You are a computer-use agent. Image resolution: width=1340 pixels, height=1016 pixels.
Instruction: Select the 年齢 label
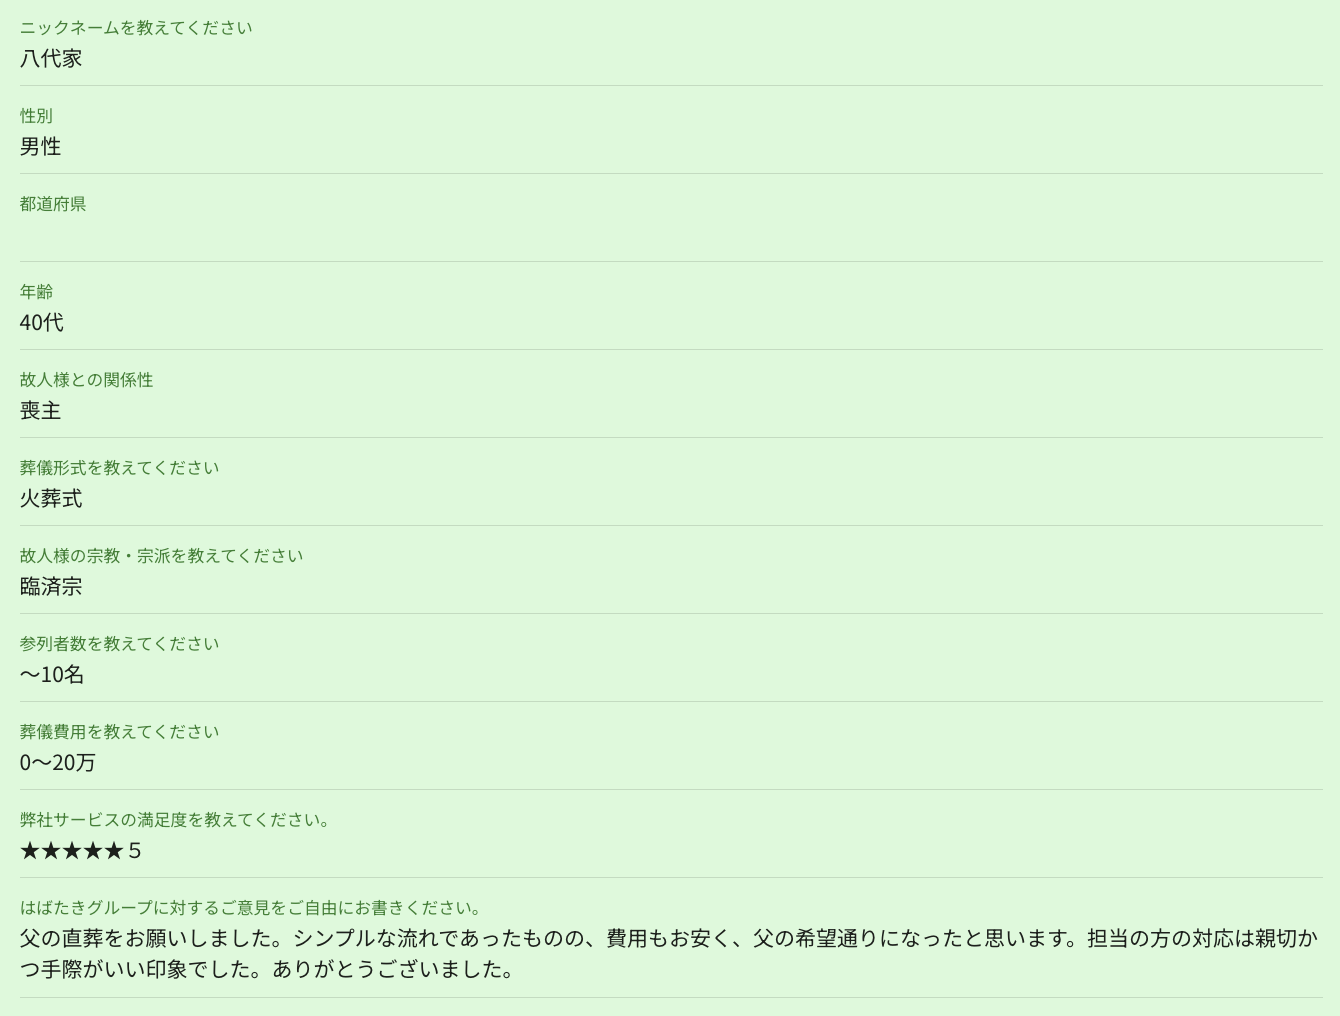(37, 292)
